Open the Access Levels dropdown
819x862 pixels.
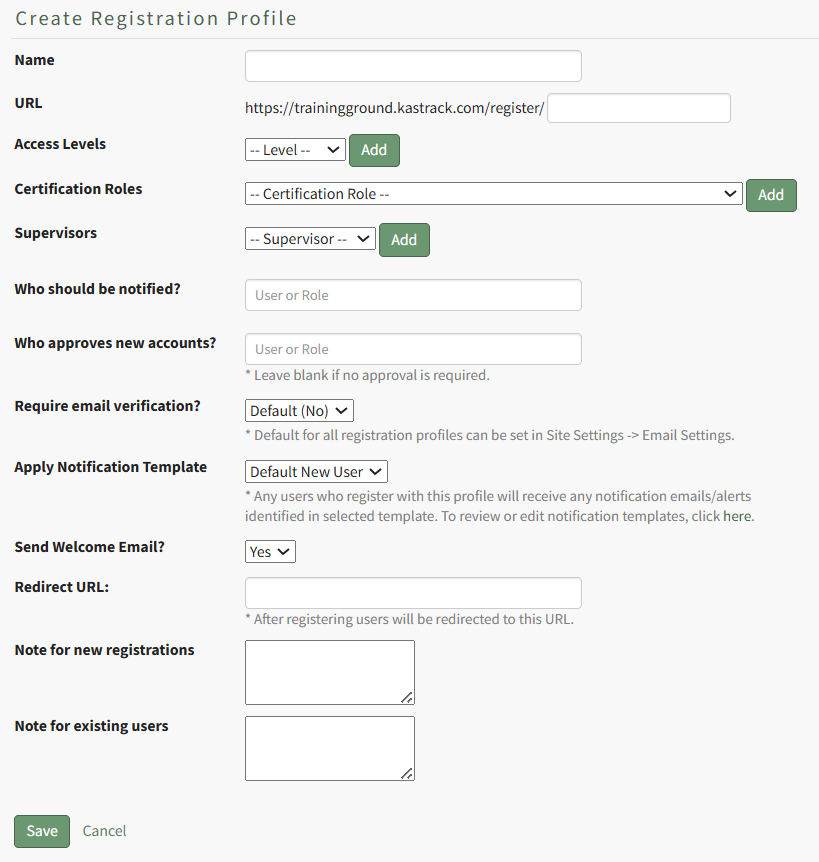point(295,150)
